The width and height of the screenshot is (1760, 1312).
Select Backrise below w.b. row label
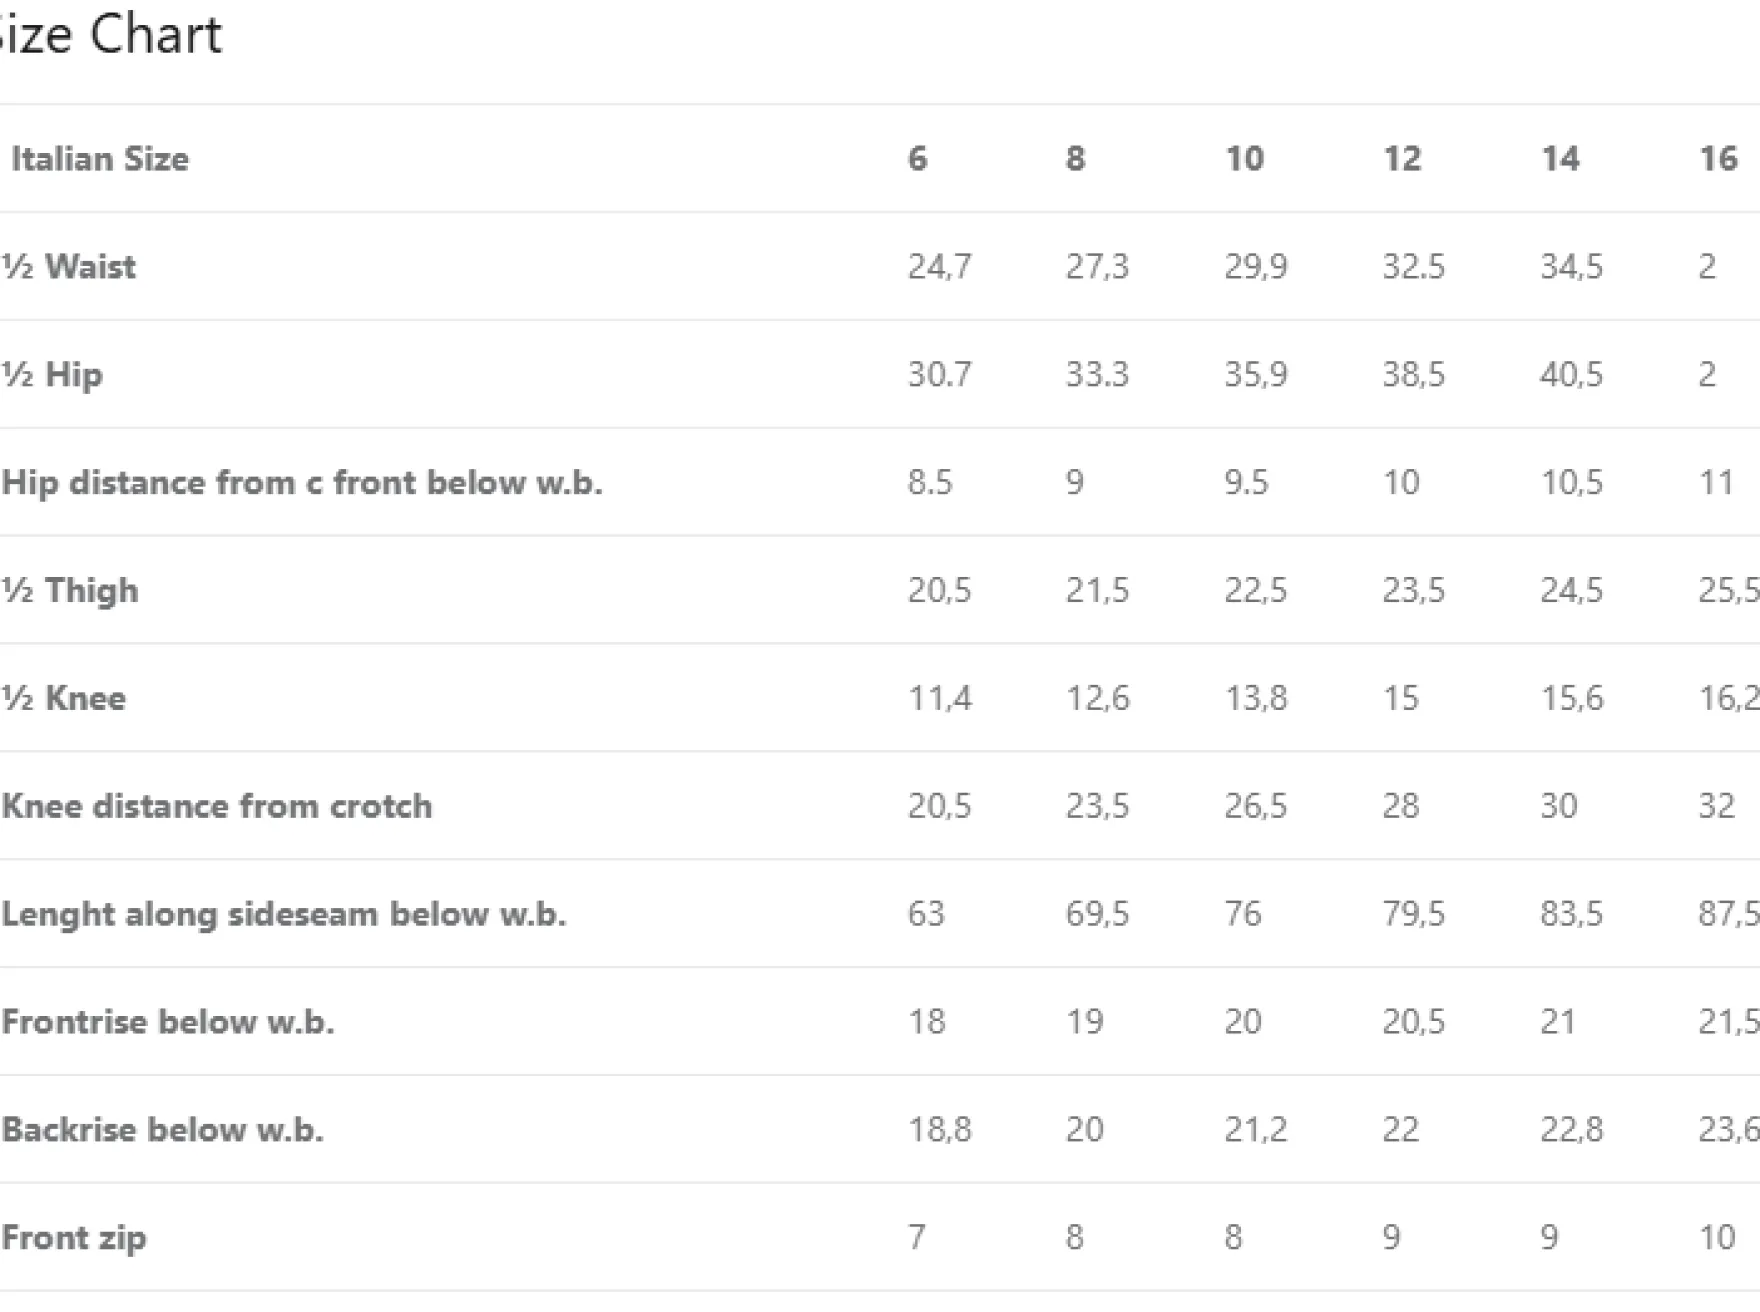pyautogui.click(x=163, y=1130)
